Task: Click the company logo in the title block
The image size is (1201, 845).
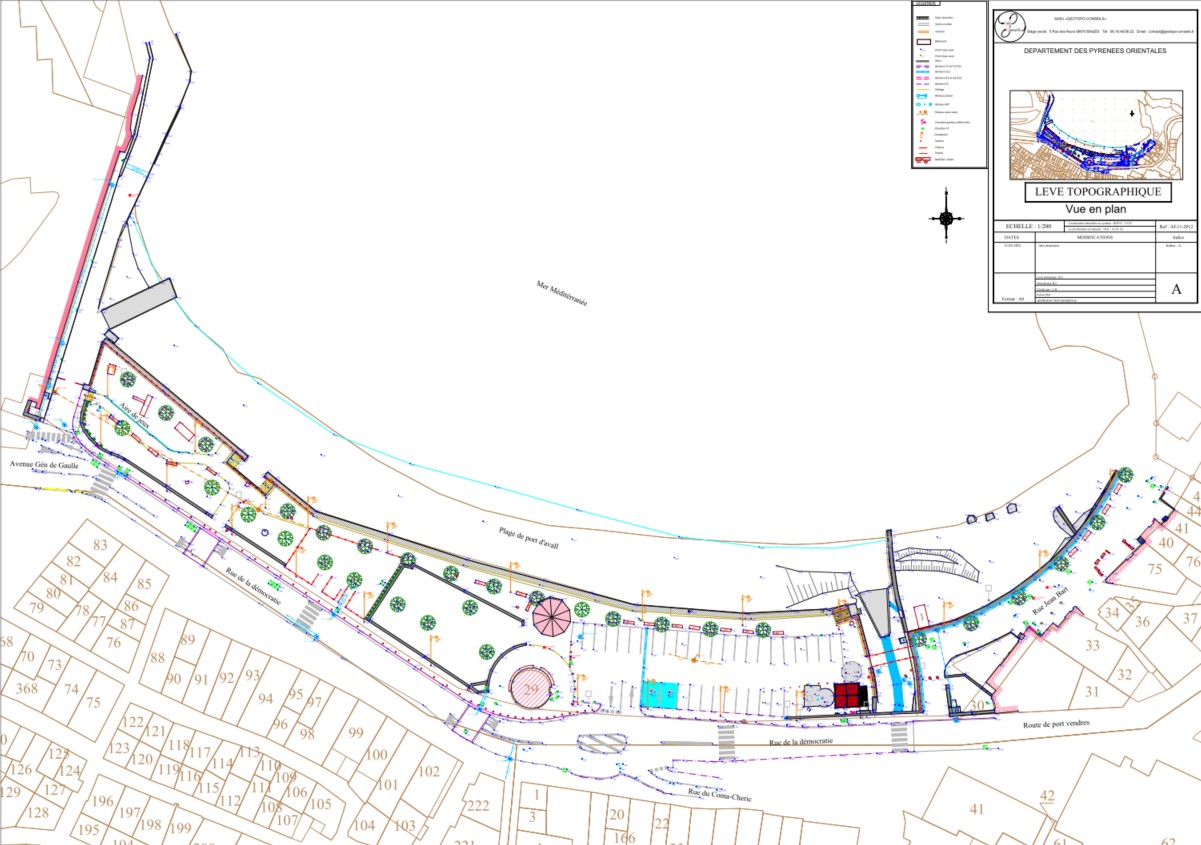Action: (x=1008, y=26)
